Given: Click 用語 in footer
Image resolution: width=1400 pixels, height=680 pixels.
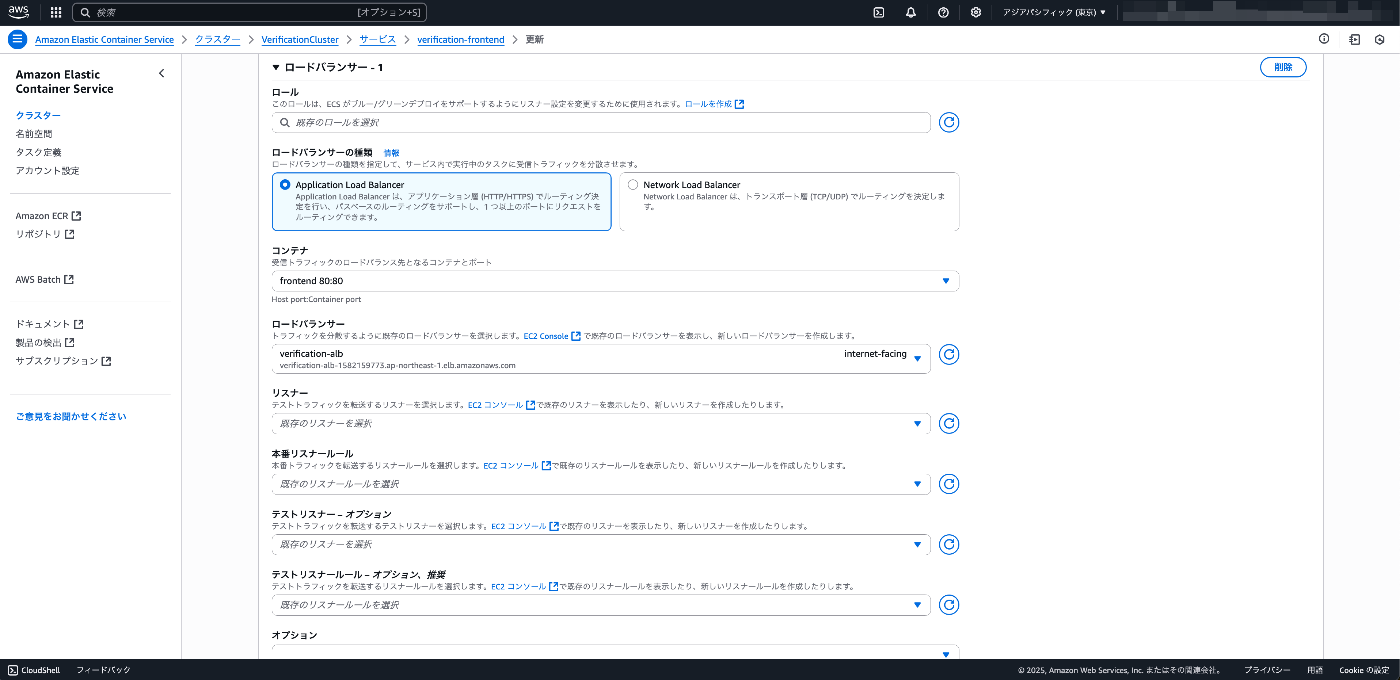Looking at the screenshot, I should 1315,670.
